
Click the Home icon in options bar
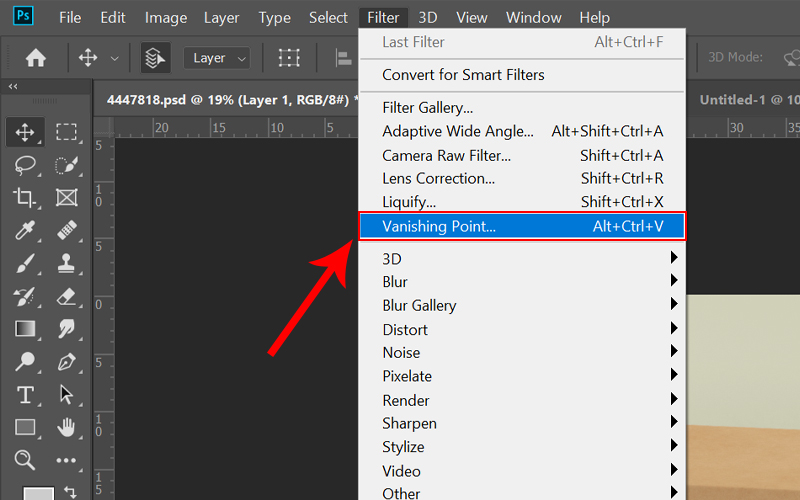click(36, 58)
